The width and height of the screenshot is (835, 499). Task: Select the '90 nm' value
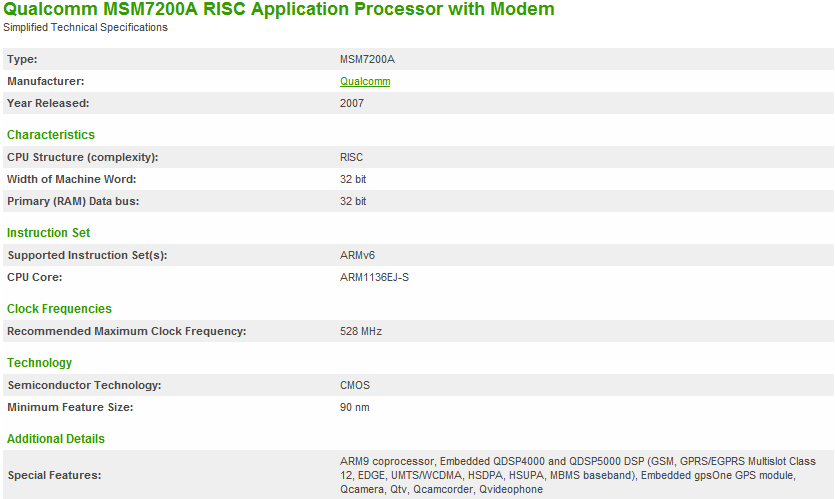pos(355,407)
